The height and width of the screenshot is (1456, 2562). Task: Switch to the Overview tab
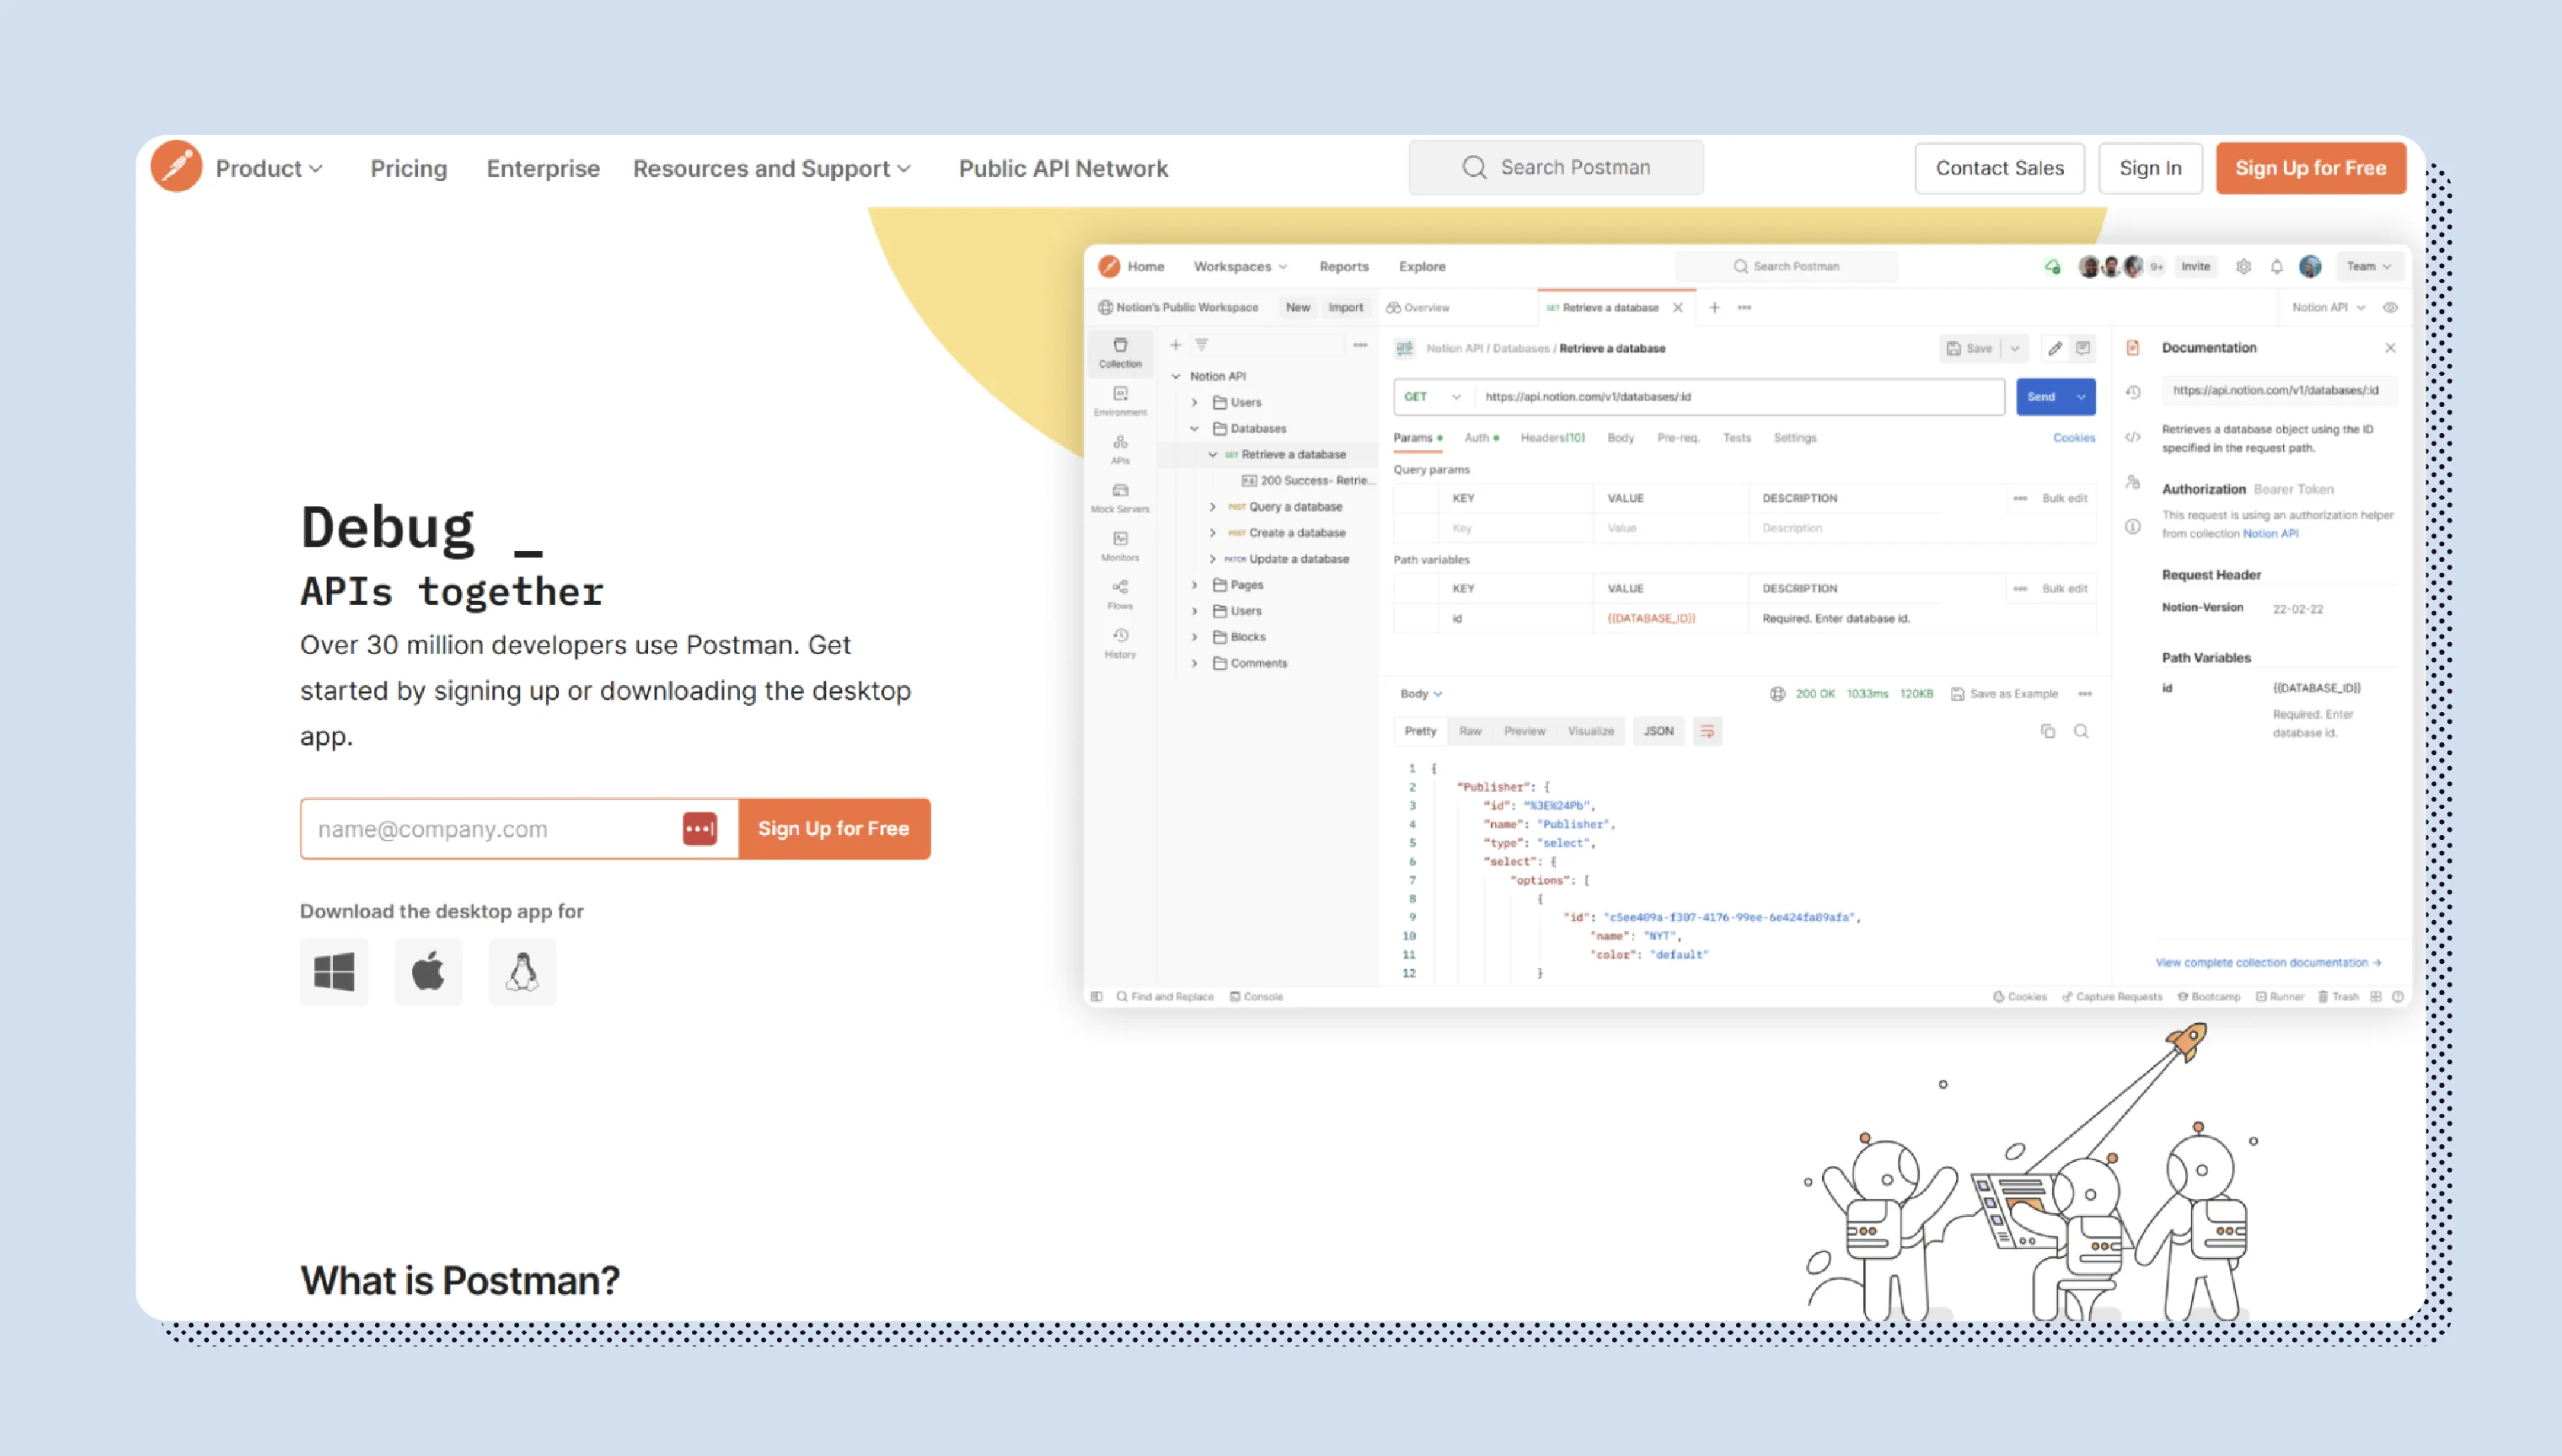pyautogui.click(x=1418, y=307)
